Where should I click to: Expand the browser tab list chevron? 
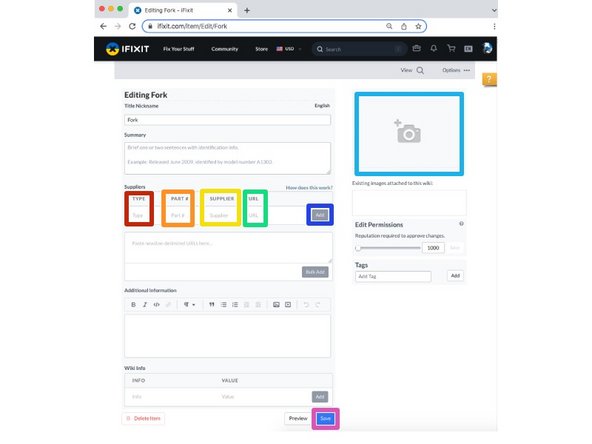pos(494,11)
